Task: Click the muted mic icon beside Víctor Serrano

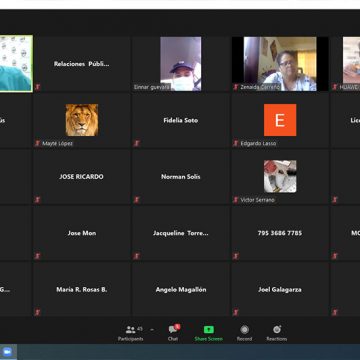Action: [x=236, y=200]
